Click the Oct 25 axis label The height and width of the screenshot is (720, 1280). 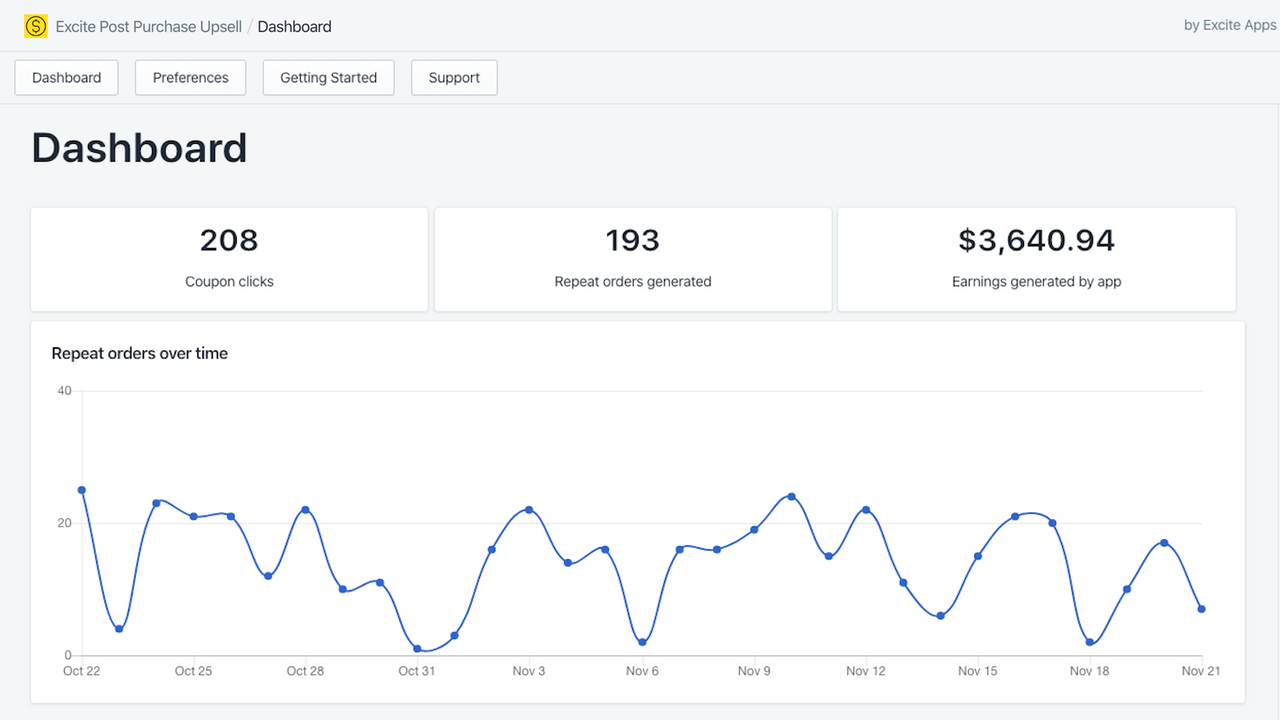point(193,671)
